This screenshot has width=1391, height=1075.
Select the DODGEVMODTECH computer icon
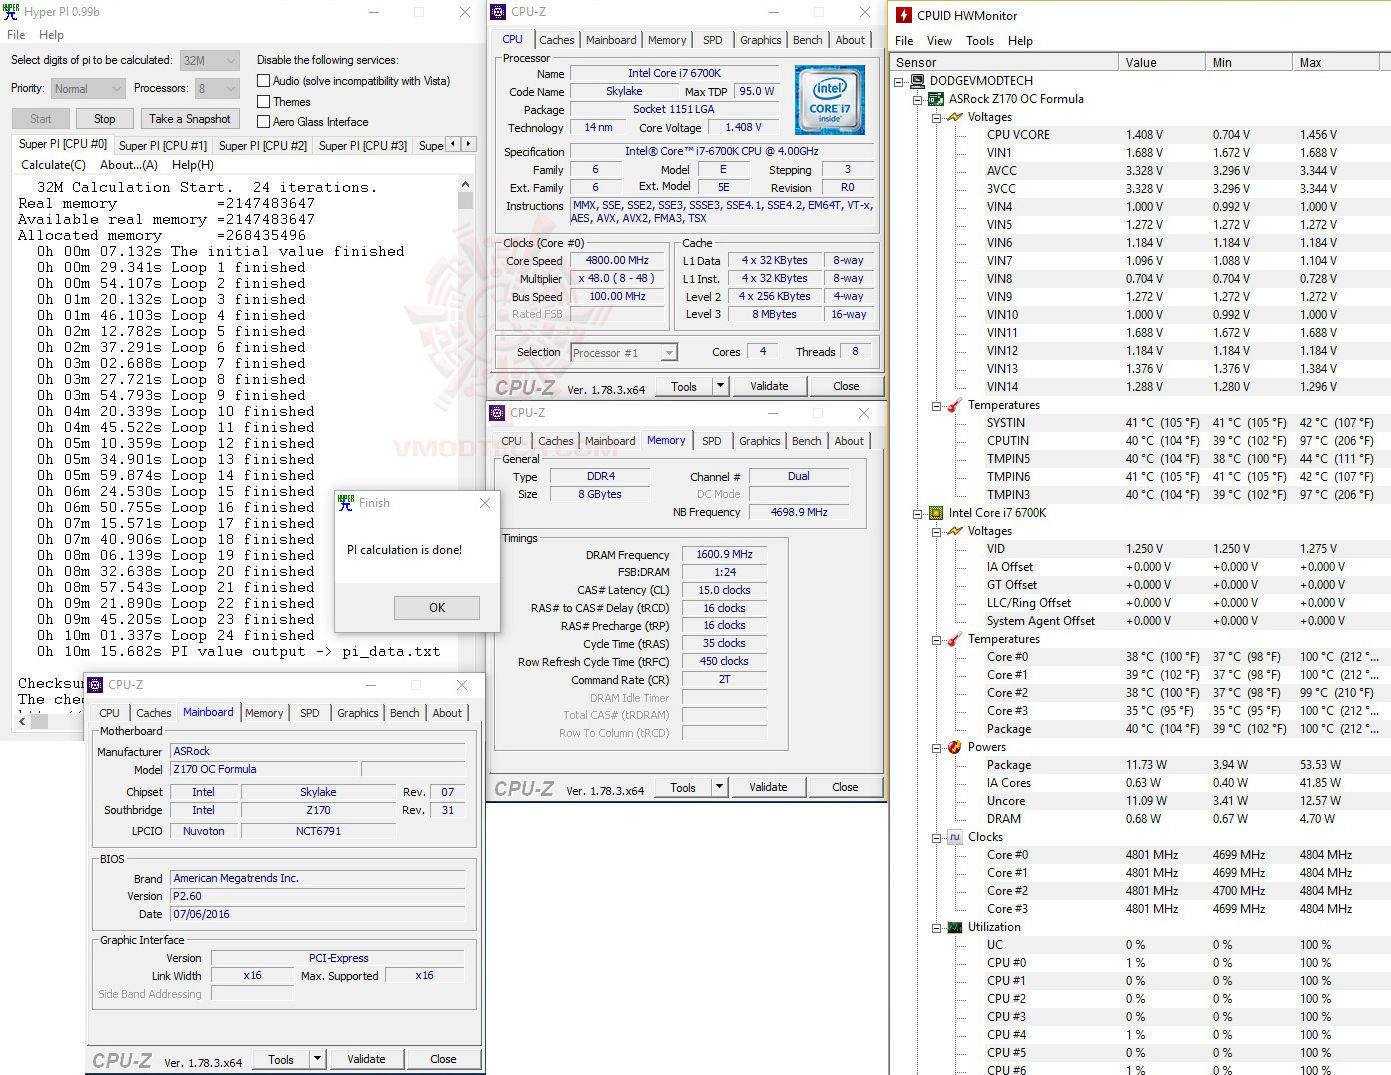917,81
